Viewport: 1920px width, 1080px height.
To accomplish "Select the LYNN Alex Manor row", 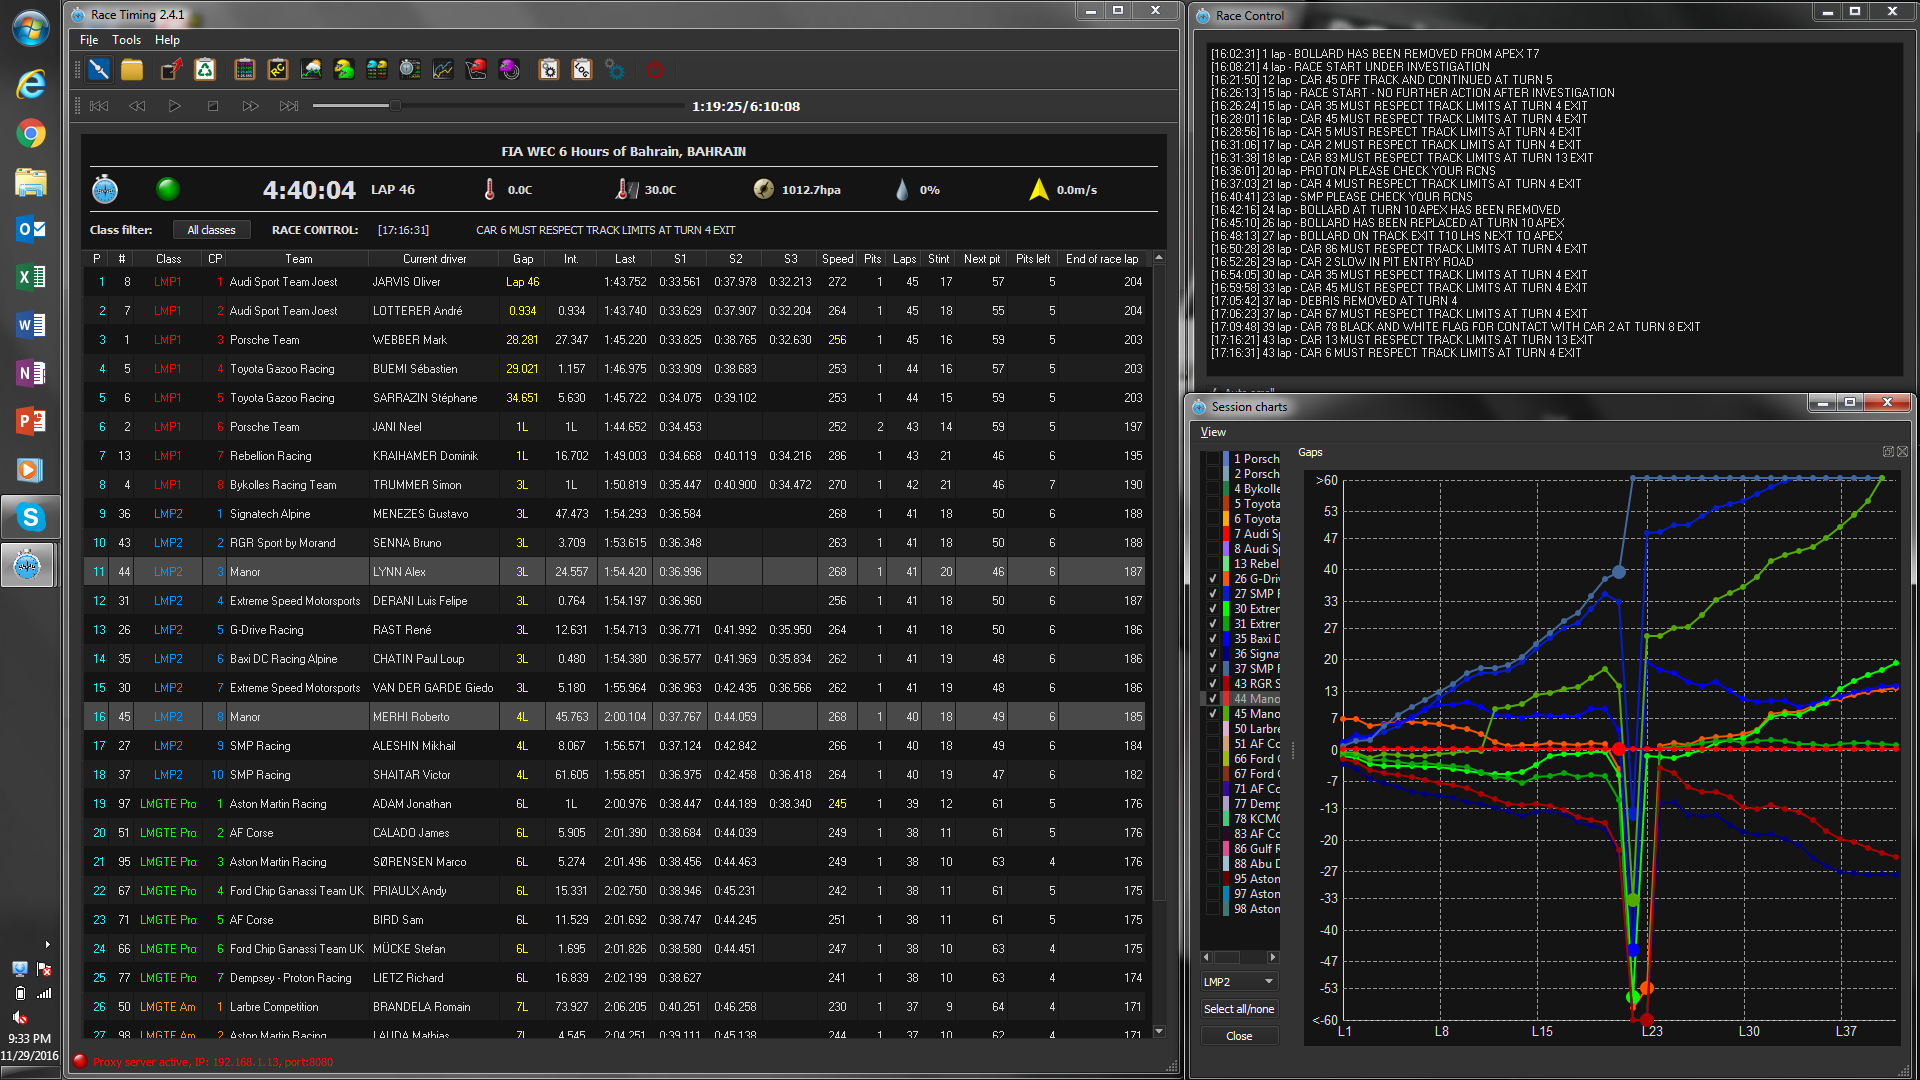I will tap(617, 572).
